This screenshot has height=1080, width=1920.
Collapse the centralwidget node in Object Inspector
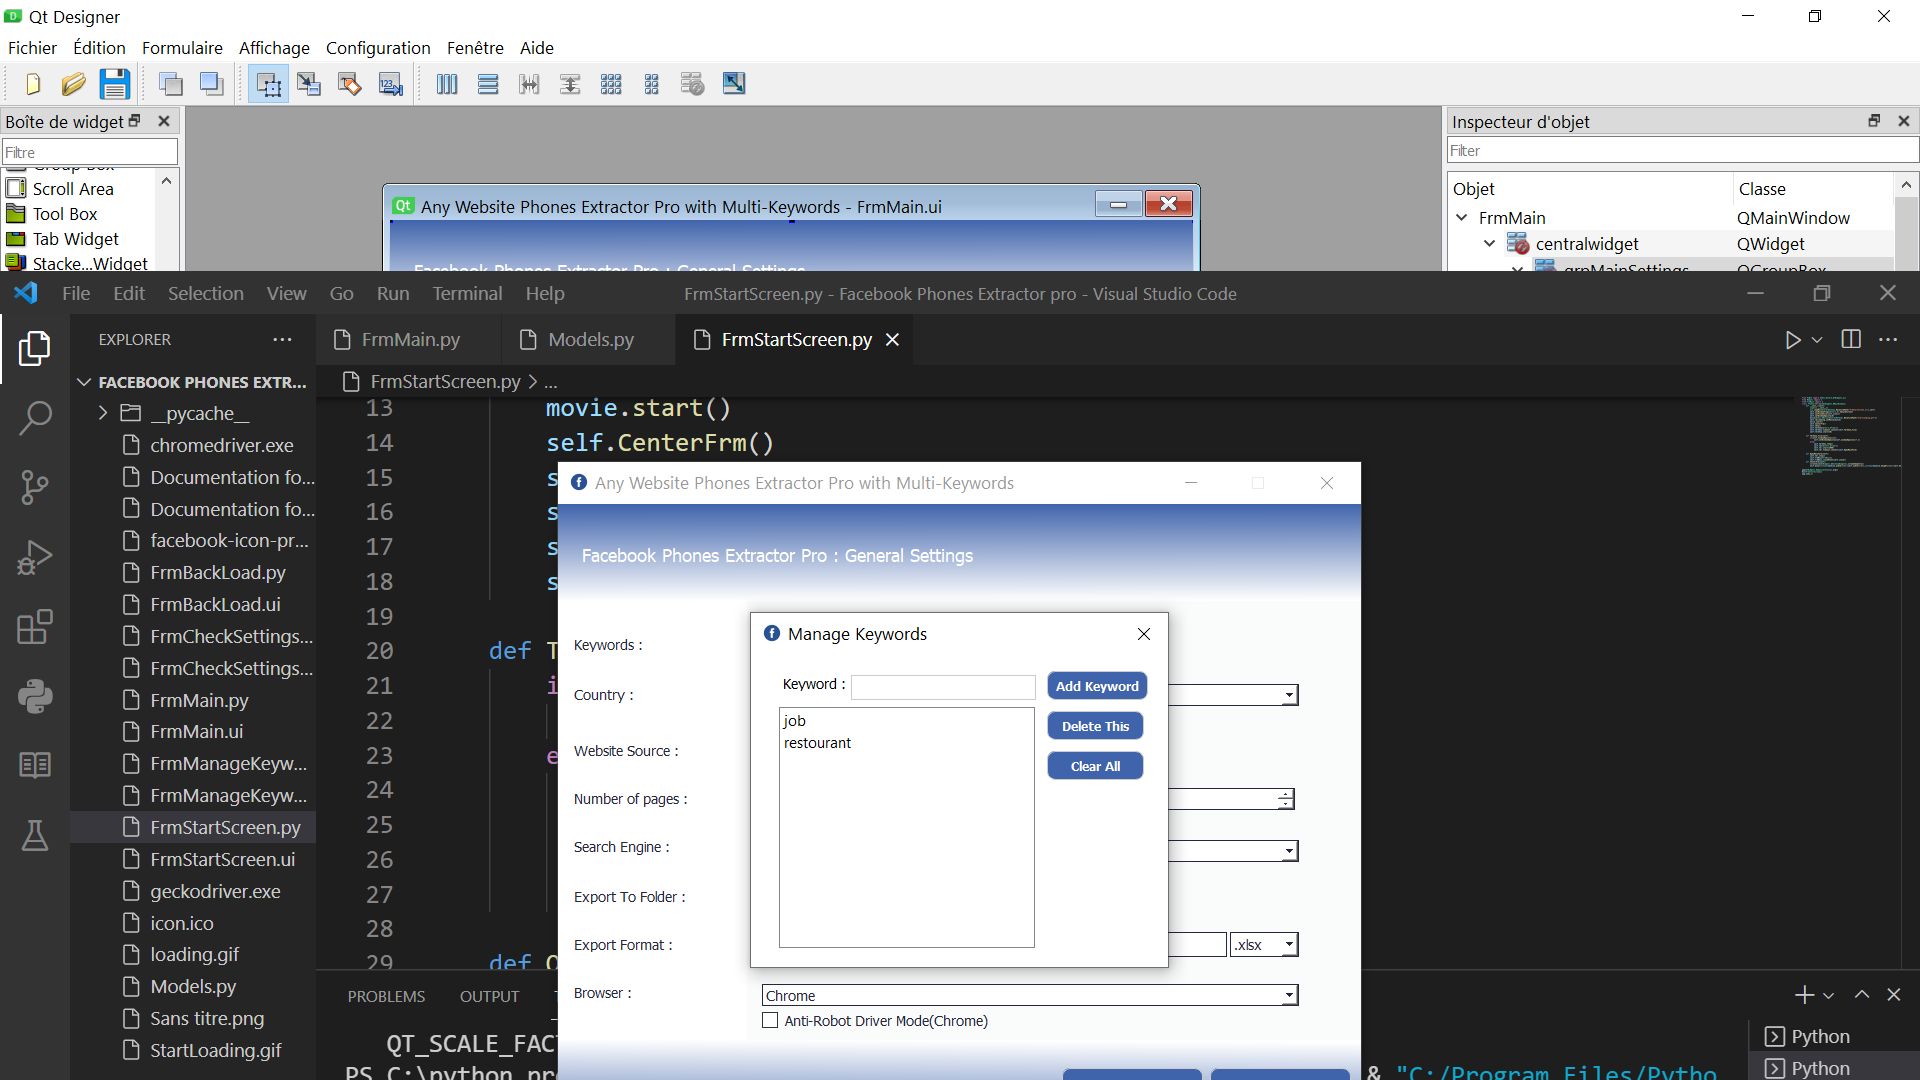1489,243
